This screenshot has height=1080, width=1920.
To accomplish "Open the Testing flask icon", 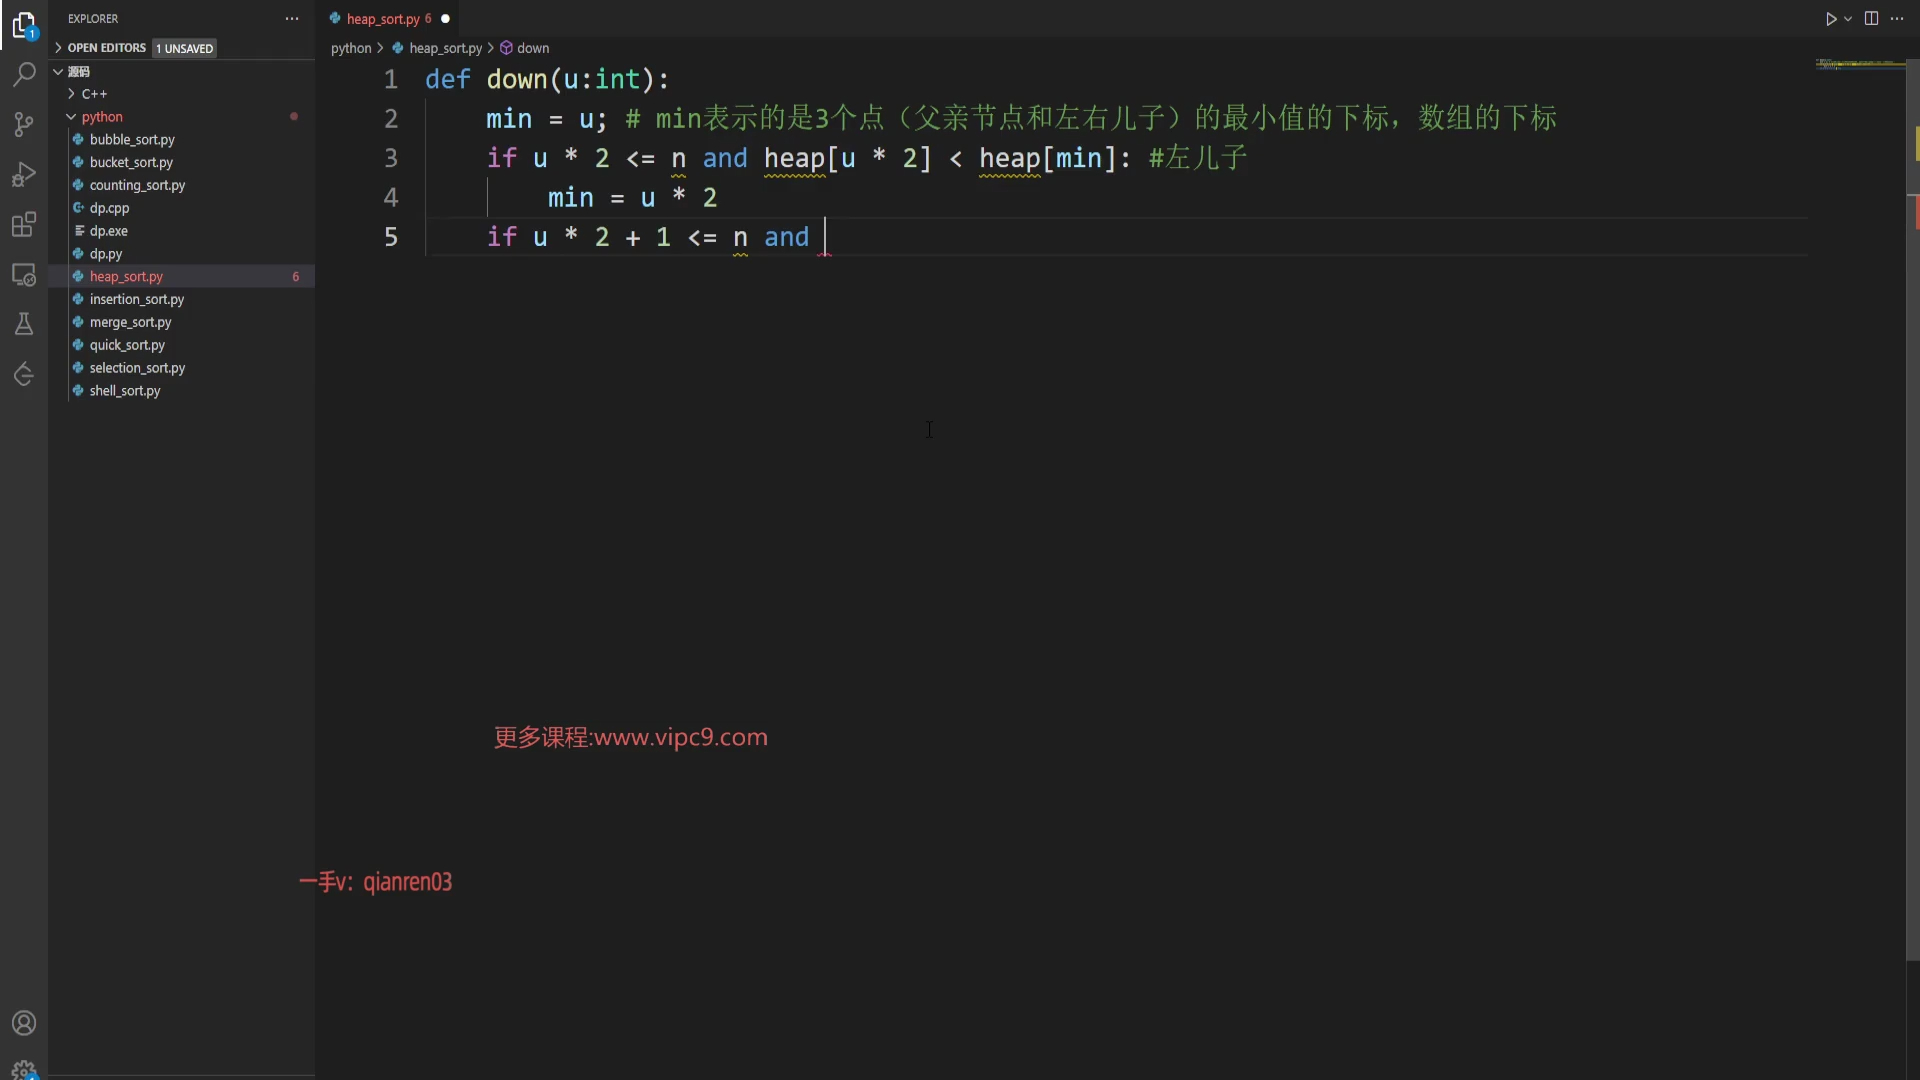I will click(x=24, y=324).
